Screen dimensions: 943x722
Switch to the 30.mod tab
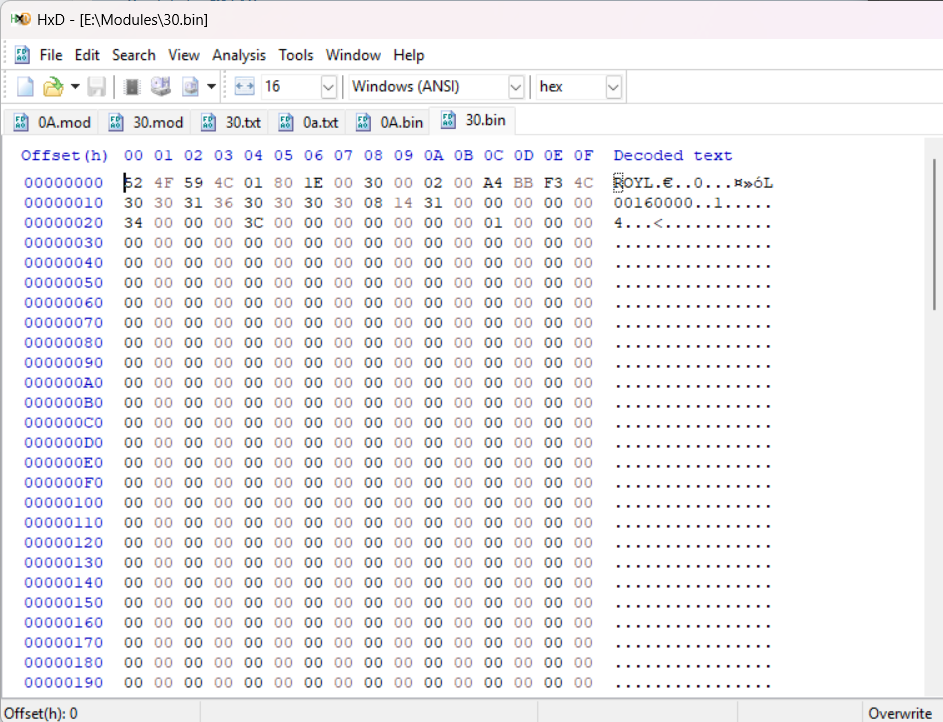click(146, 122)
